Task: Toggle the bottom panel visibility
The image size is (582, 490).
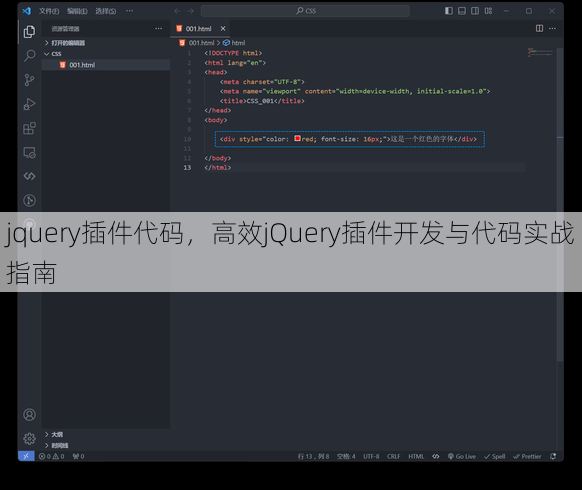Action: 462,11
